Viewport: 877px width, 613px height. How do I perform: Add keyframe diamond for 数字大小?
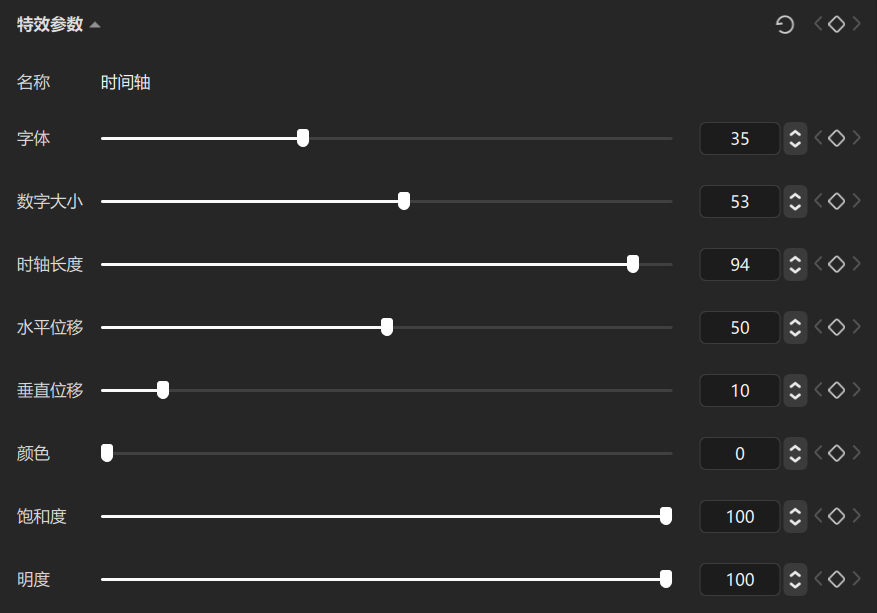click(836, 201)
